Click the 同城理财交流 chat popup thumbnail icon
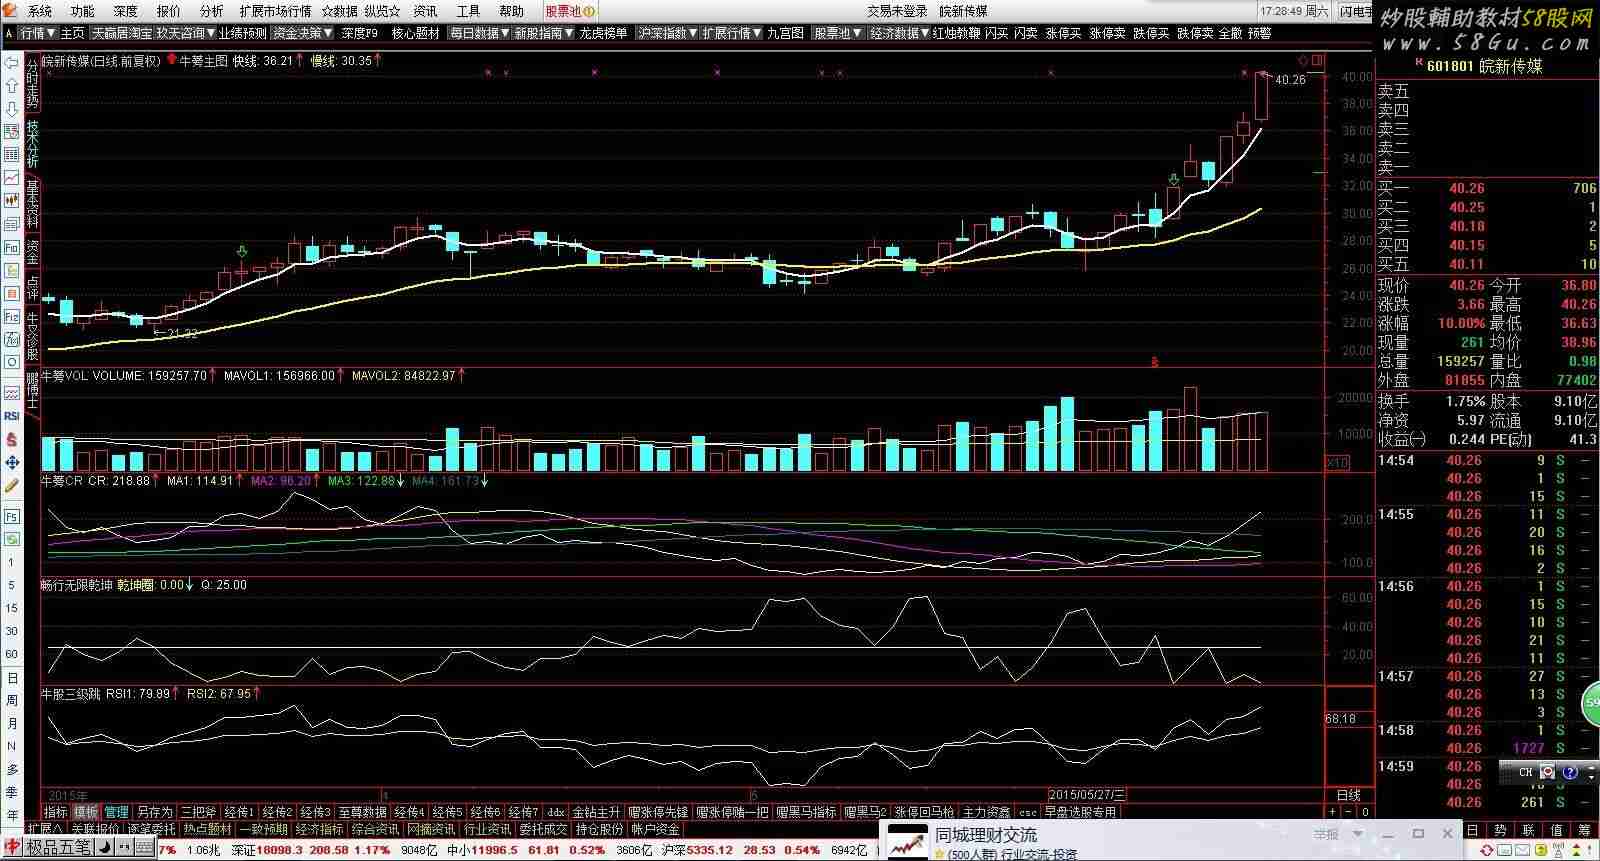Image resolution: width=1600 pixels, height=861 pixels. click(908, 841)
